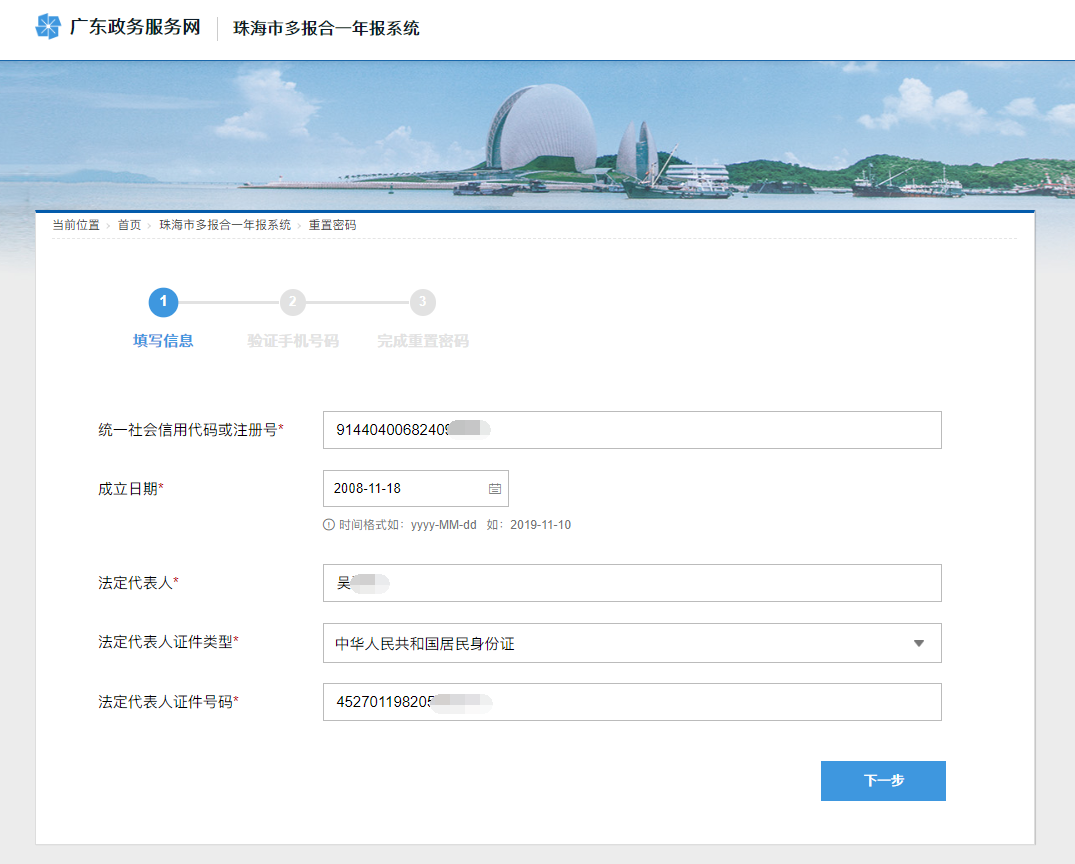The image size is (1075, 864).
Task: Click the info icon beside date format hint
Action: (x=329, y=525)
